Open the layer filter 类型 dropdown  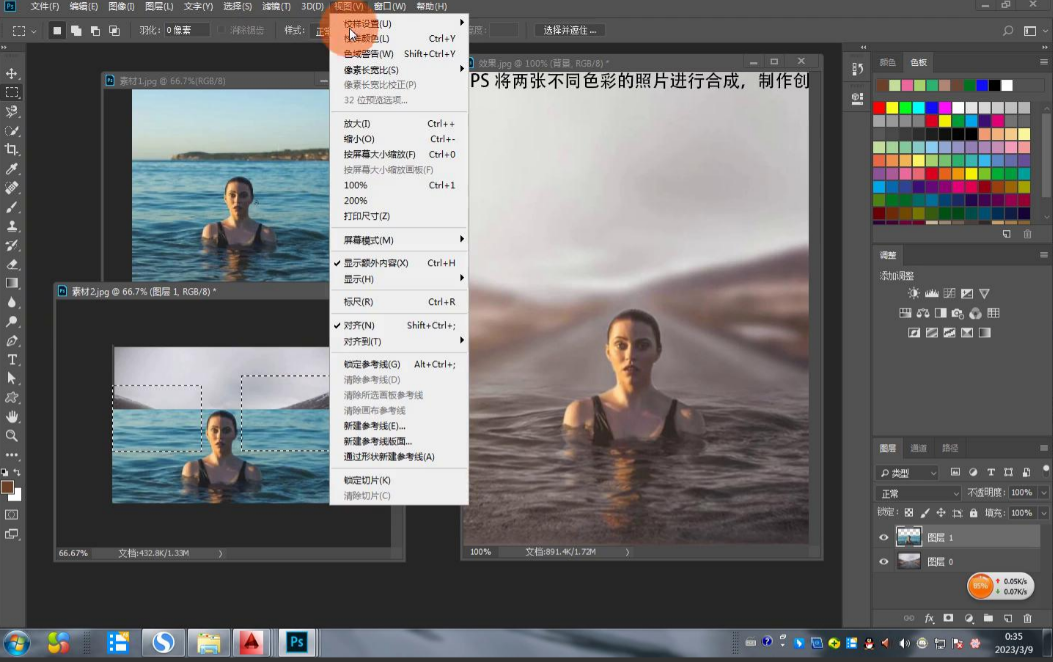pyautogui.click(x=908, y=473)
